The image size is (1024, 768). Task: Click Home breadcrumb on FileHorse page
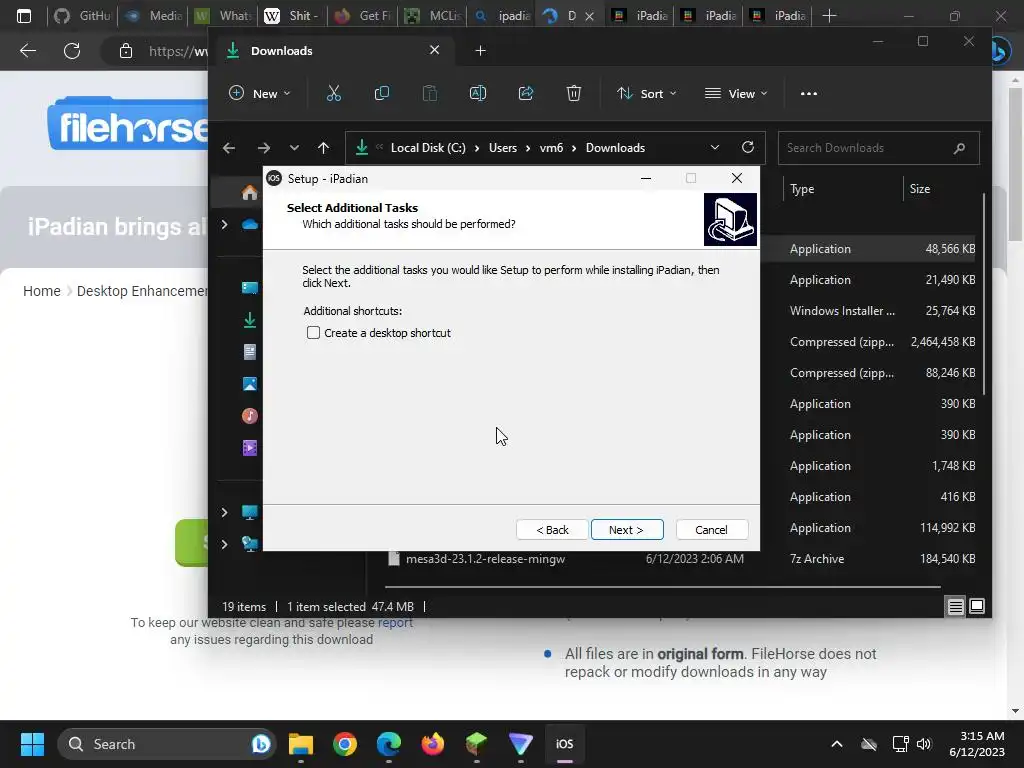coord(42,291)
